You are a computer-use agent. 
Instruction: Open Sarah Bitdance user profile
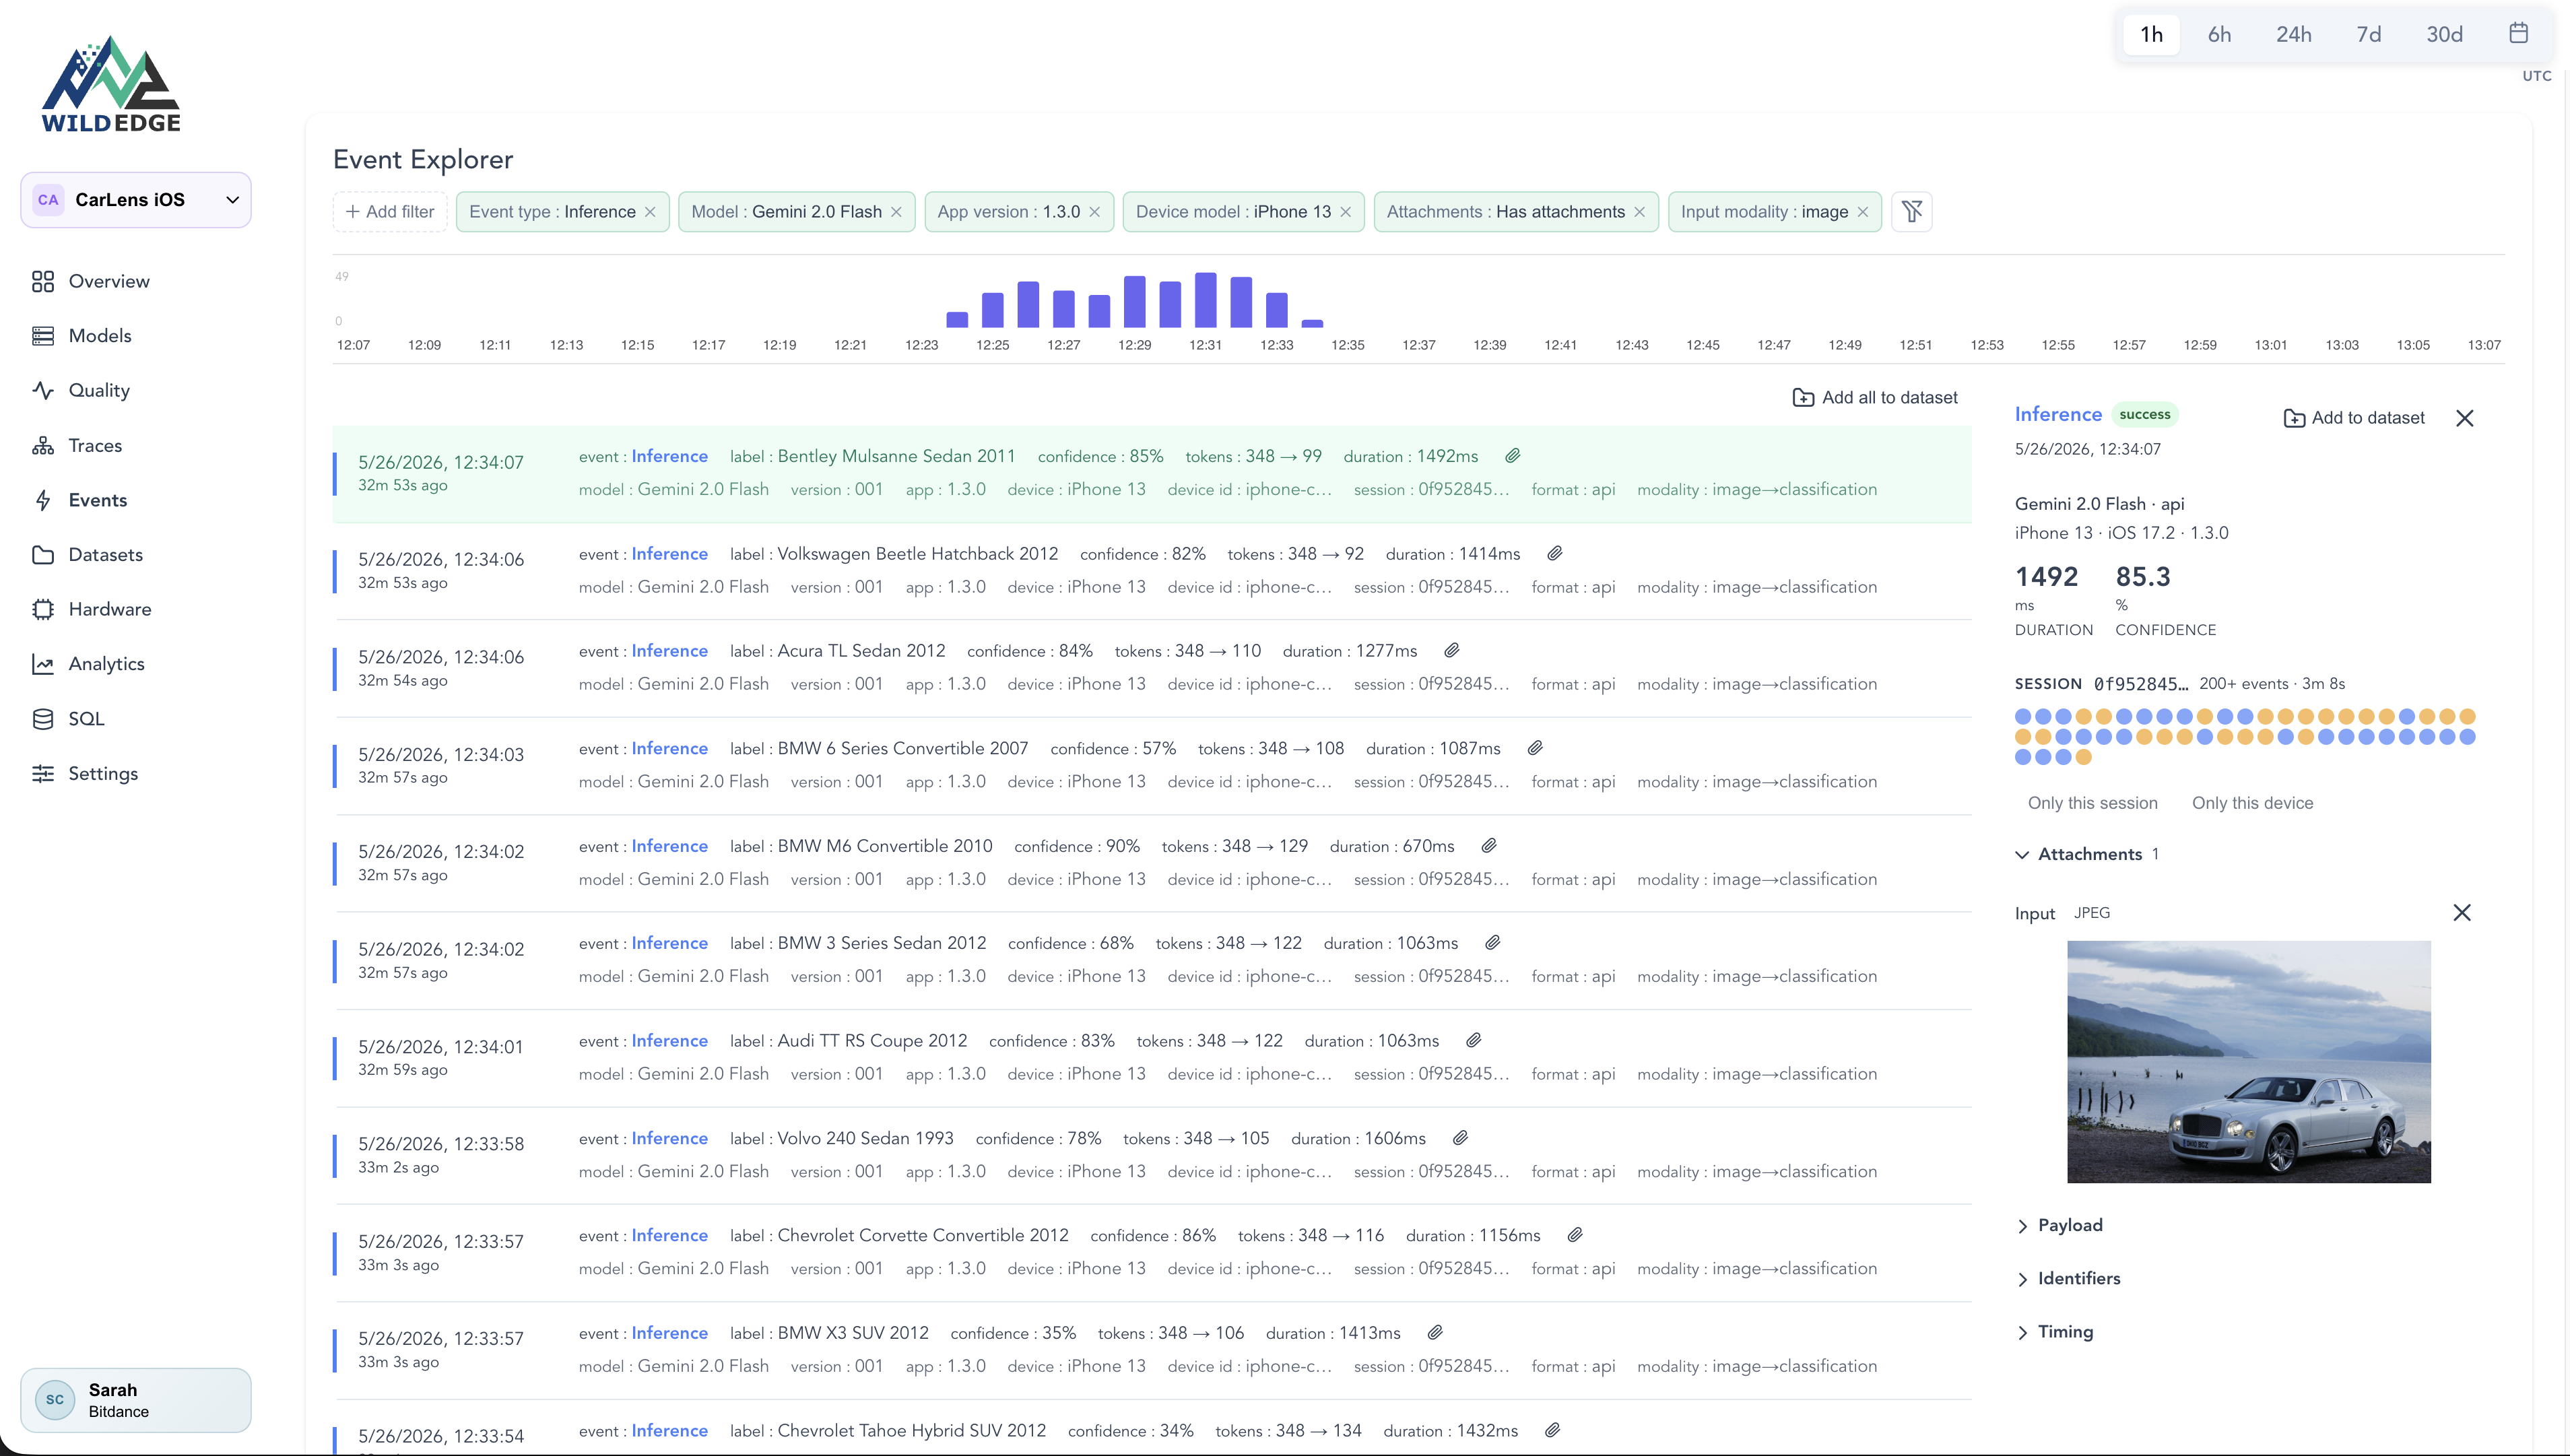pos(136,1400)
